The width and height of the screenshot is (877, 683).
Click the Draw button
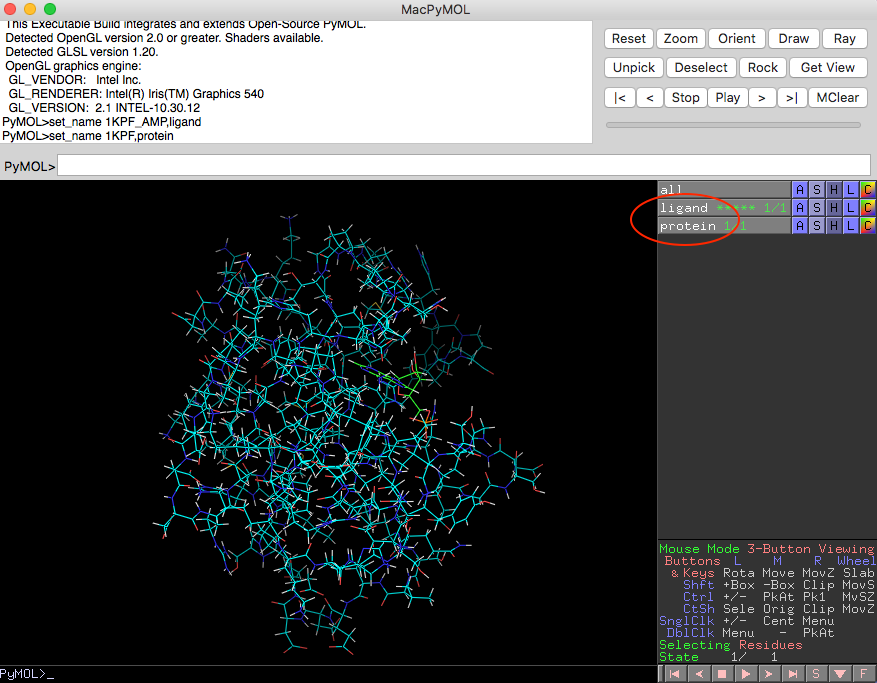794,39
